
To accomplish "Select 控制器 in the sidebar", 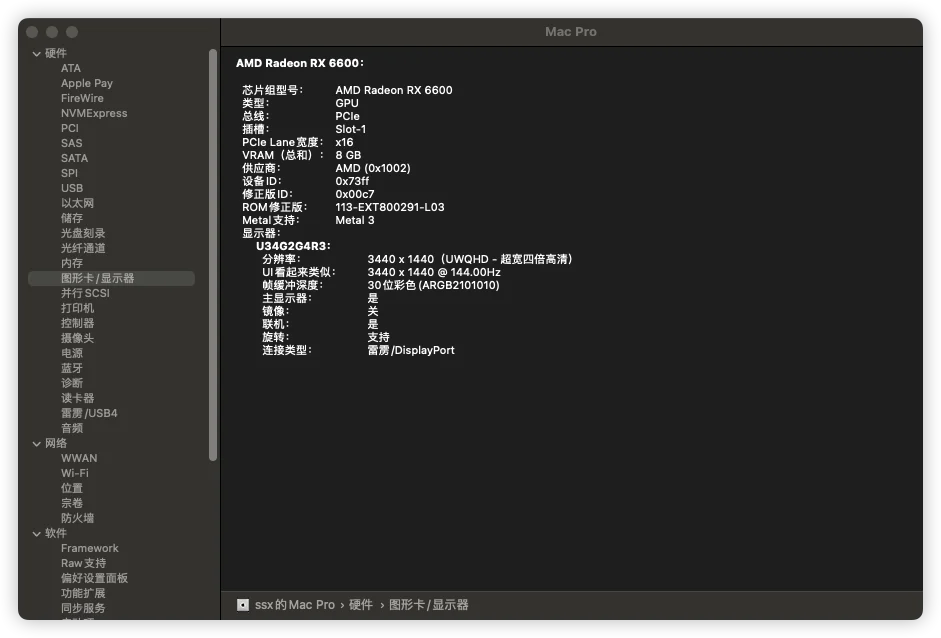I will coord(77,324).
